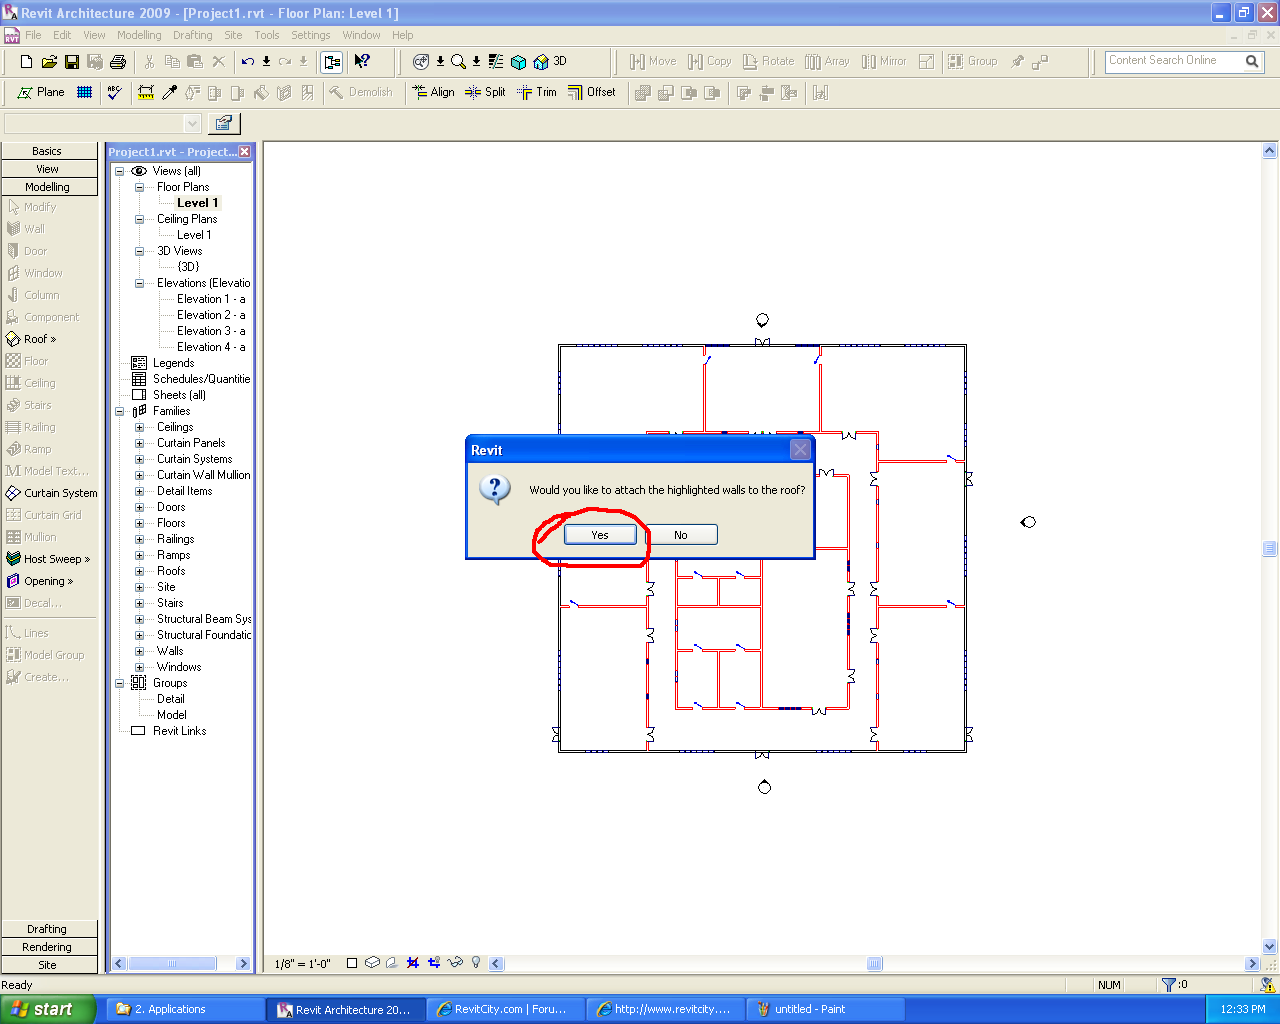Select the Offset tool
Viewport: 1280px width, 1024px height.
click(x=591, y=92)
